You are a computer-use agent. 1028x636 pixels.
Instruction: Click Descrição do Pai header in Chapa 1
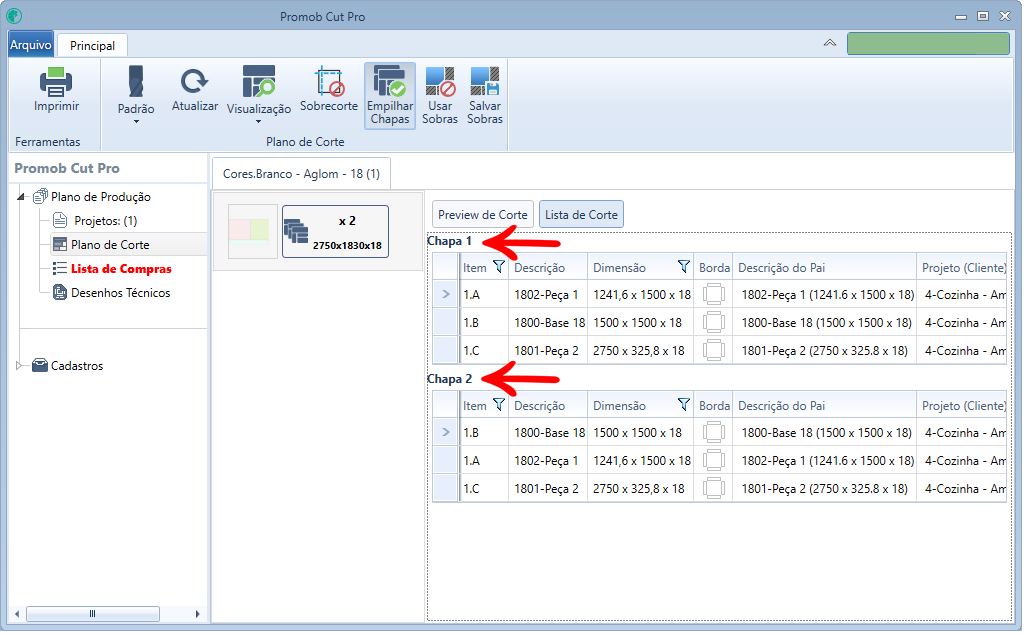pos(824,268)
